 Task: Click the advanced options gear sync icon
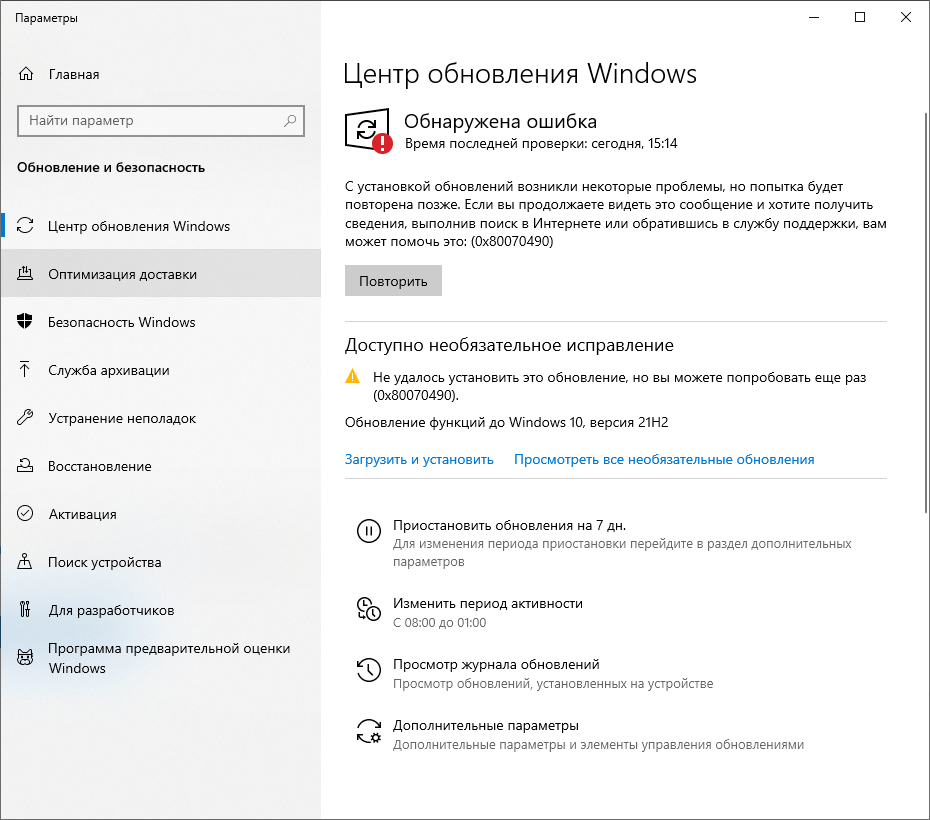368,731
